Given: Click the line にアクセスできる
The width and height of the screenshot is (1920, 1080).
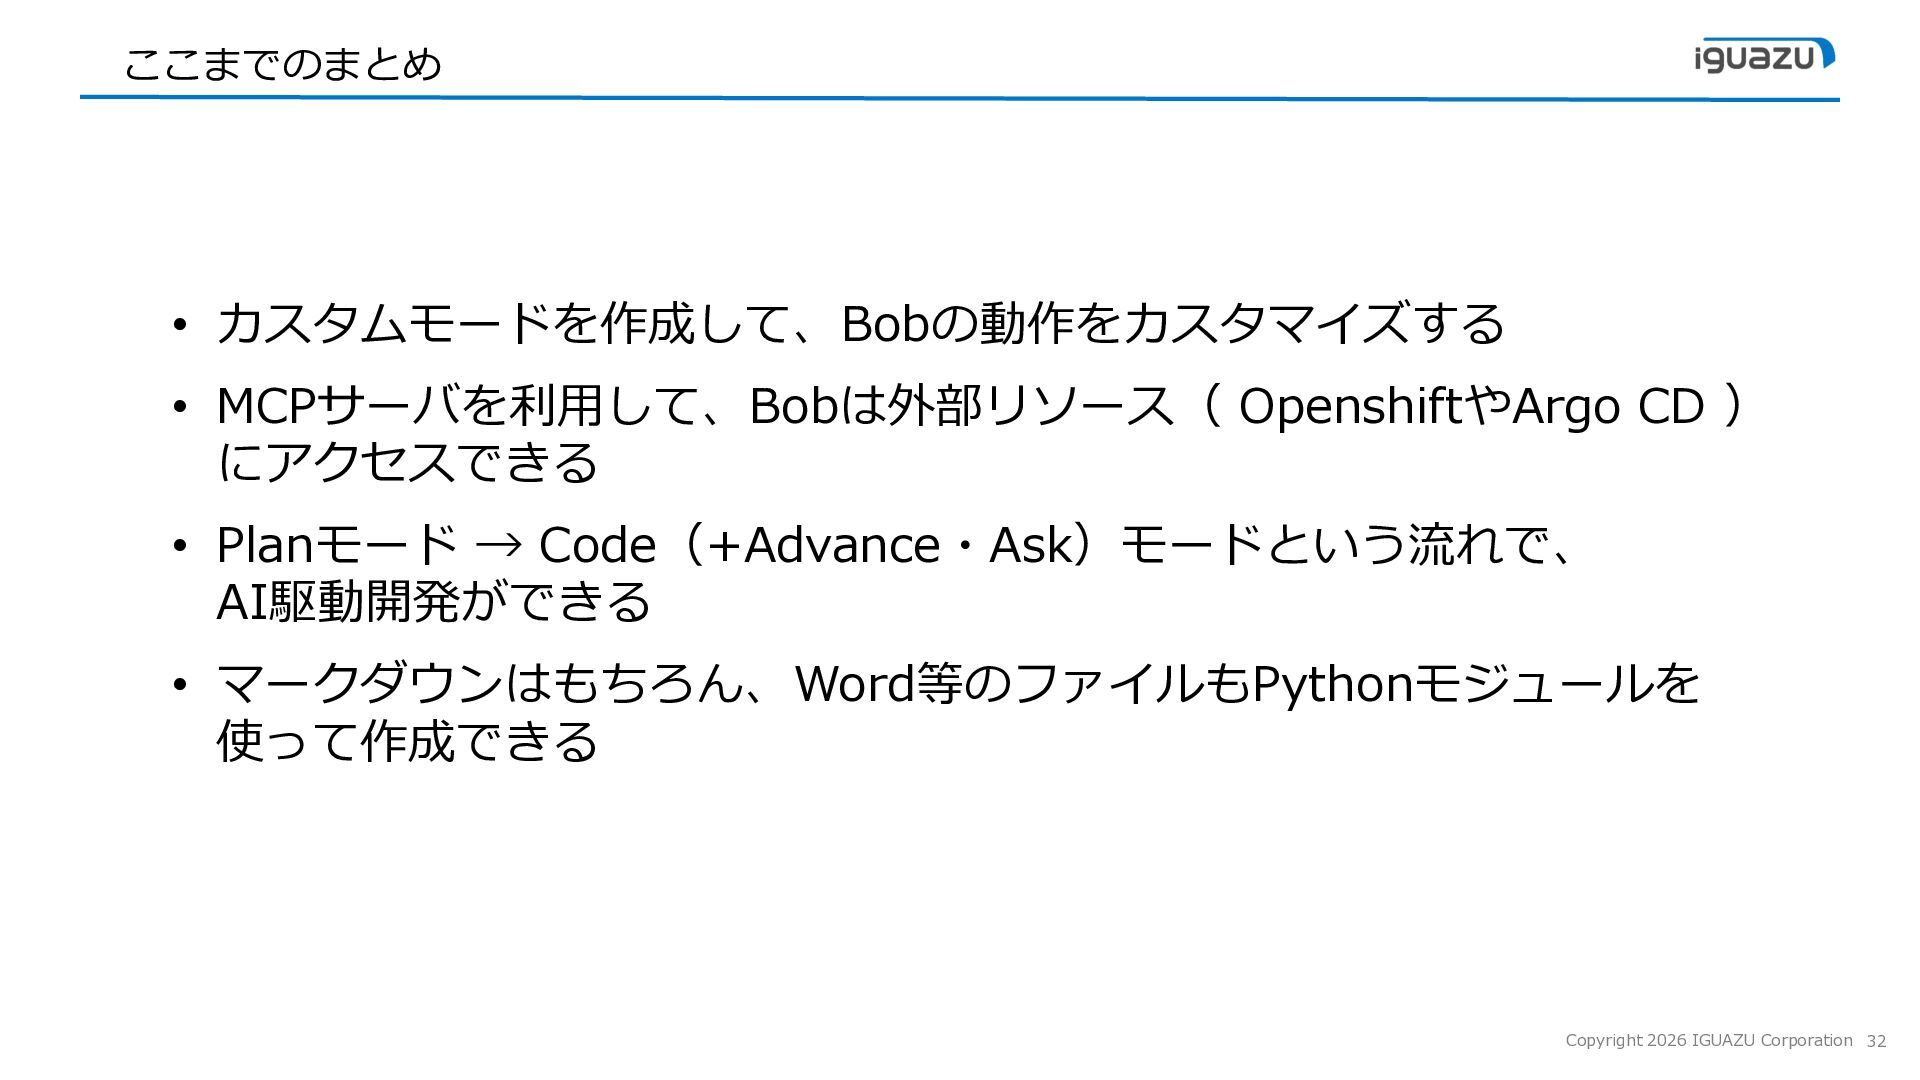Looking at the screenshot, I should click(x=407, y=462).
